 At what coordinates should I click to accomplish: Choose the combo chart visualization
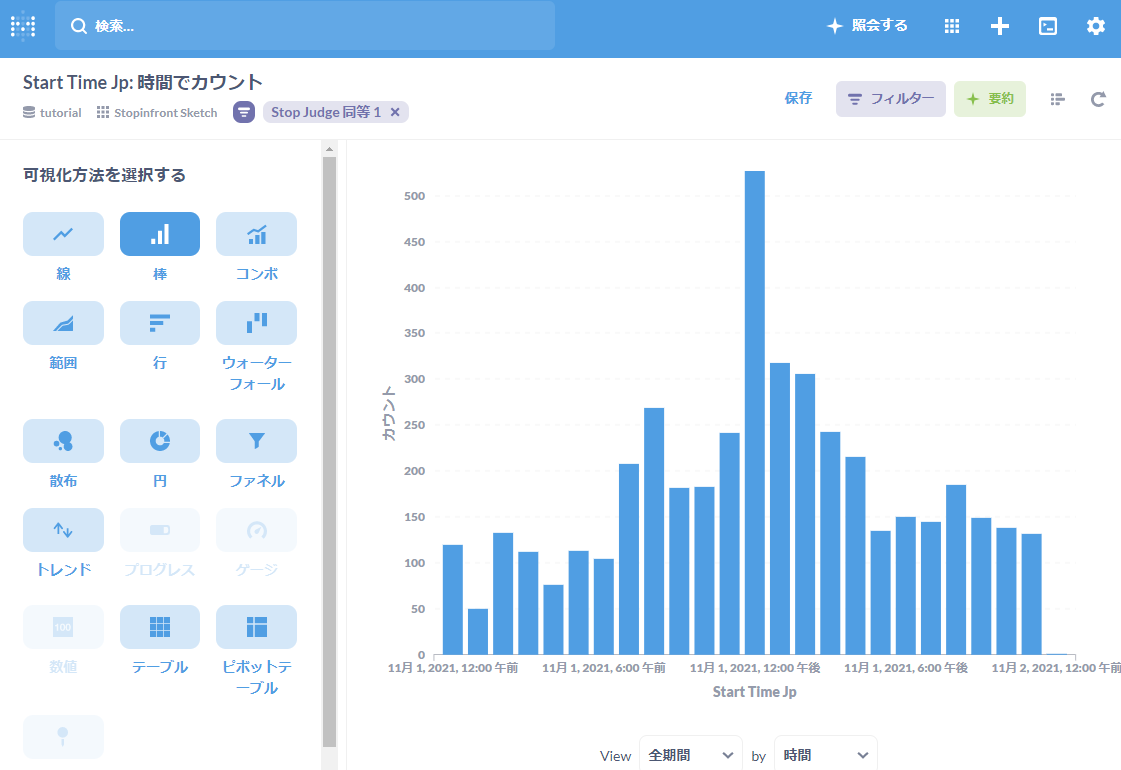(x=256, y=234)
